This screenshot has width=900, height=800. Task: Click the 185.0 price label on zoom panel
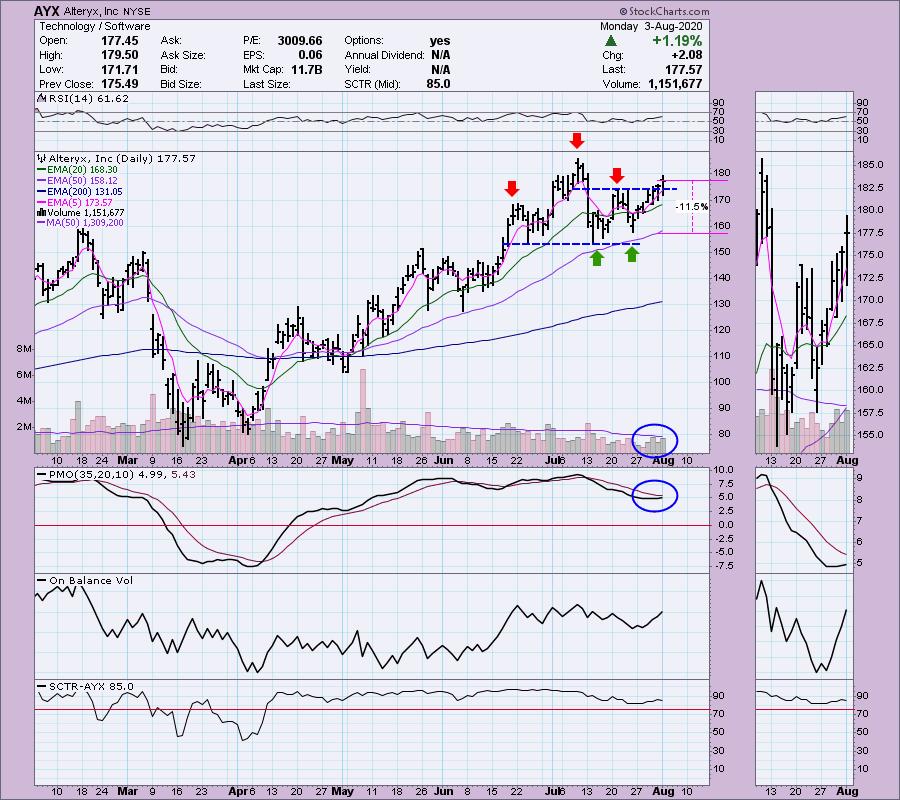(x=869, y=165)
